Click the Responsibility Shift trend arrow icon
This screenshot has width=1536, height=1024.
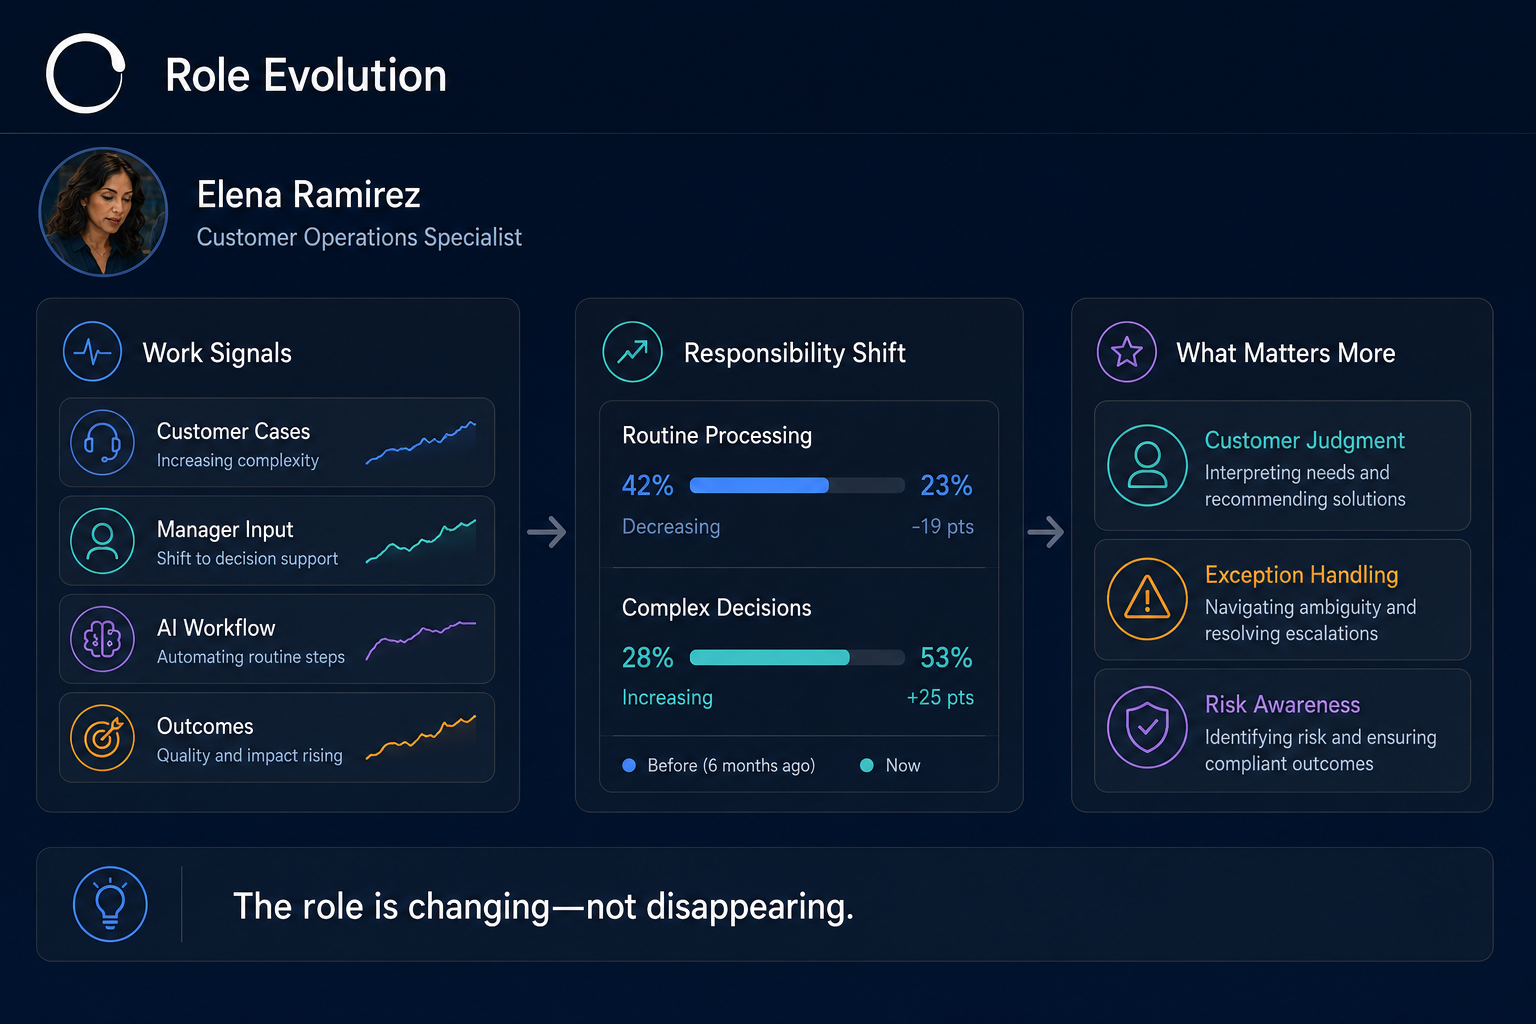tap(632, 352)
